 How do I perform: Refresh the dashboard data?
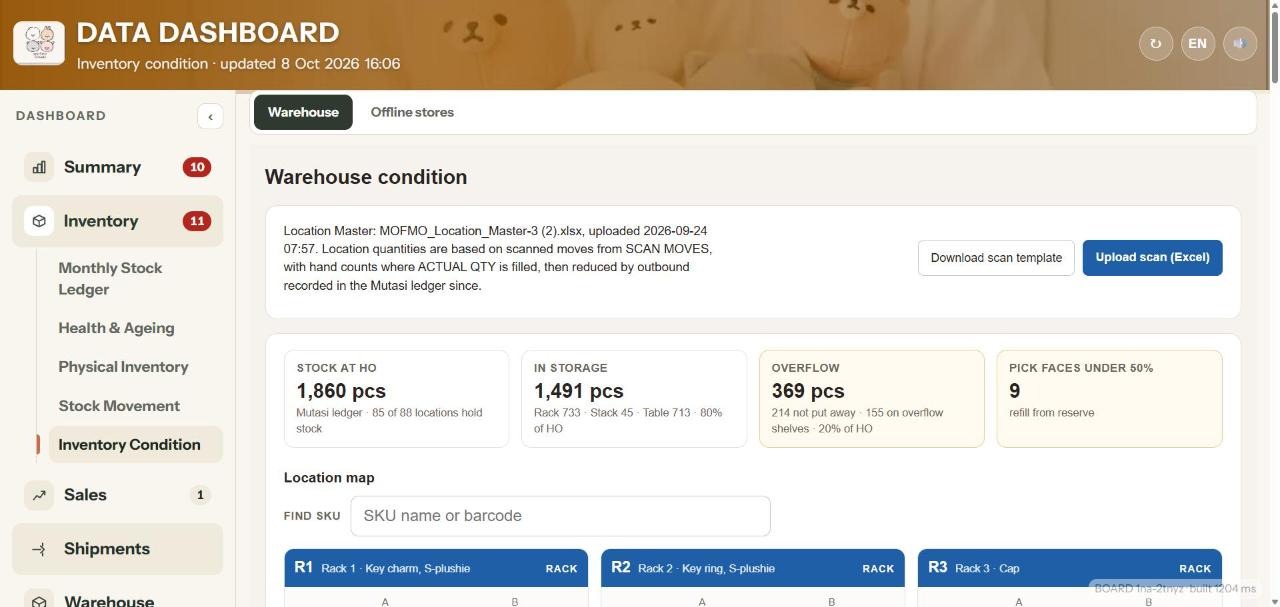[x=1156, y=43]
